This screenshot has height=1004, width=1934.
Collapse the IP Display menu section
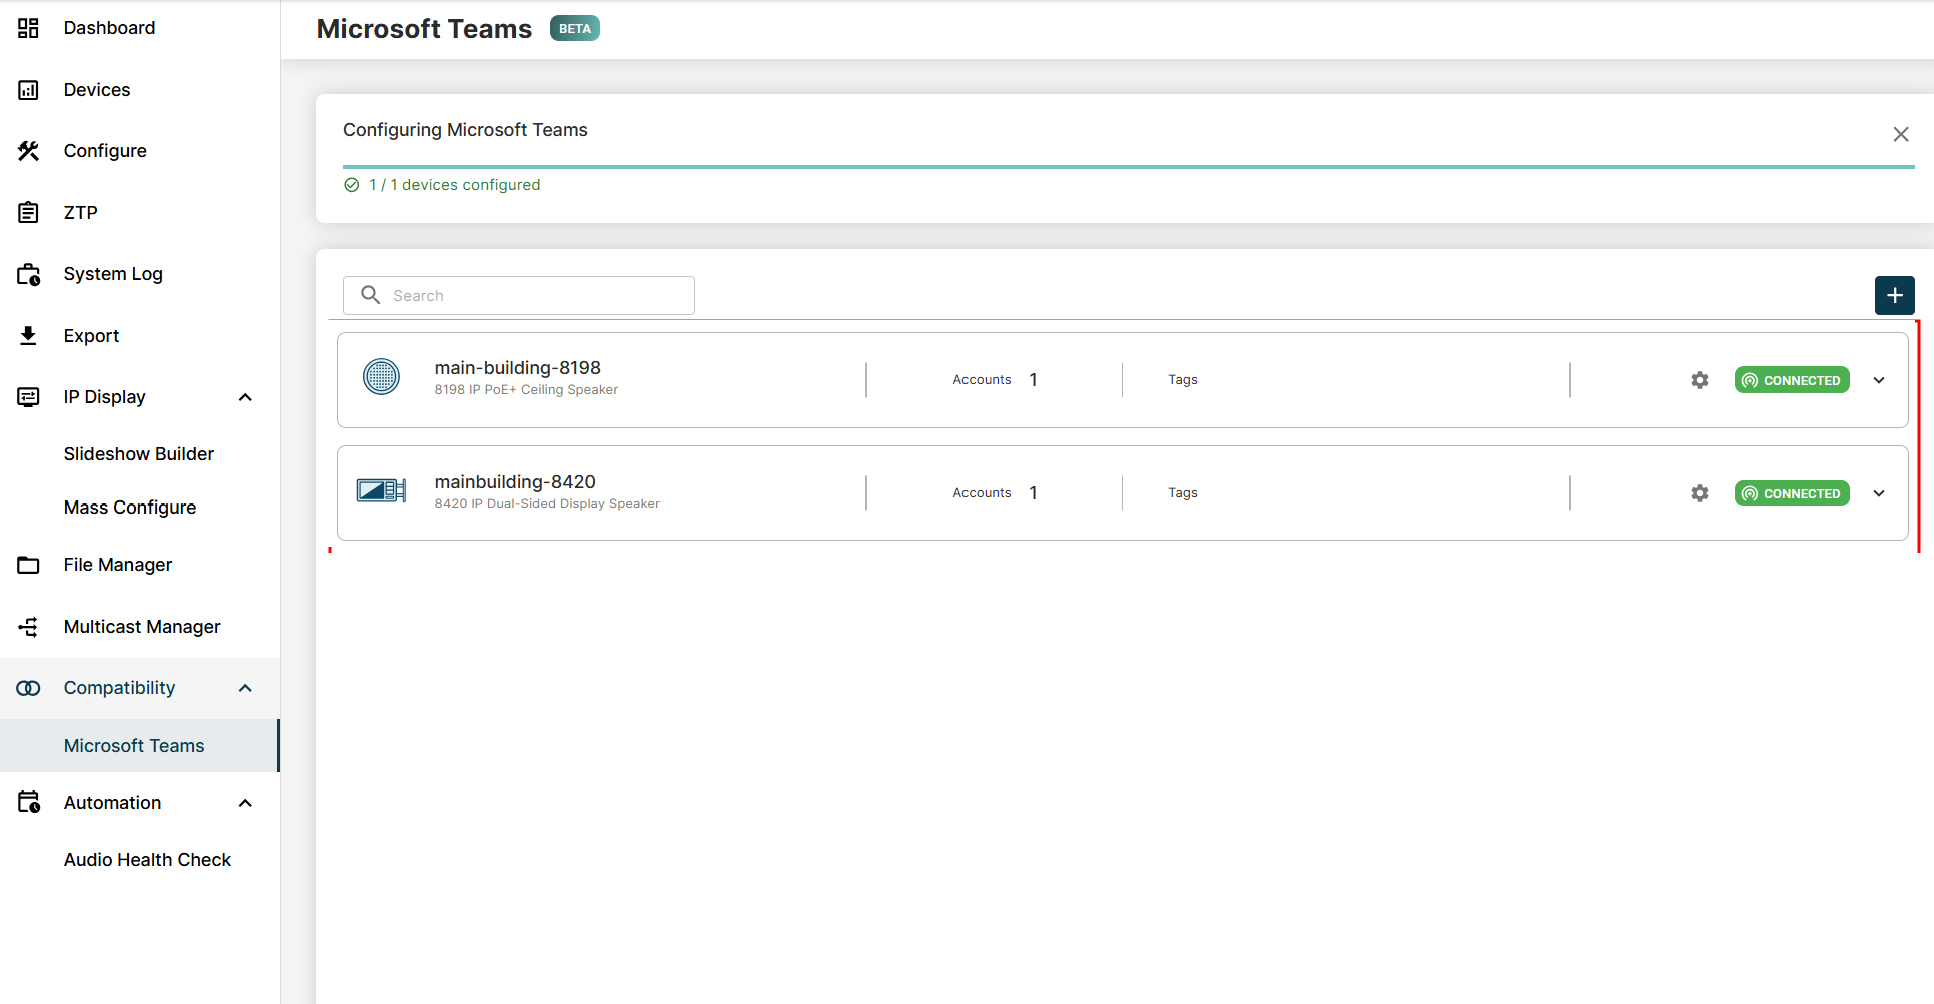click(245, 397)
